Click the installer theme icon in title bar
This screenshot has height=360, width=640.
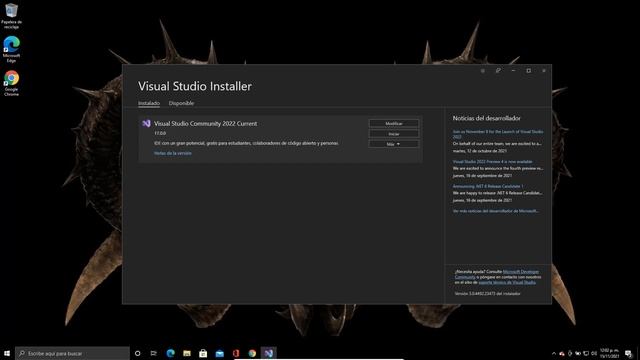tap(482, 71)
